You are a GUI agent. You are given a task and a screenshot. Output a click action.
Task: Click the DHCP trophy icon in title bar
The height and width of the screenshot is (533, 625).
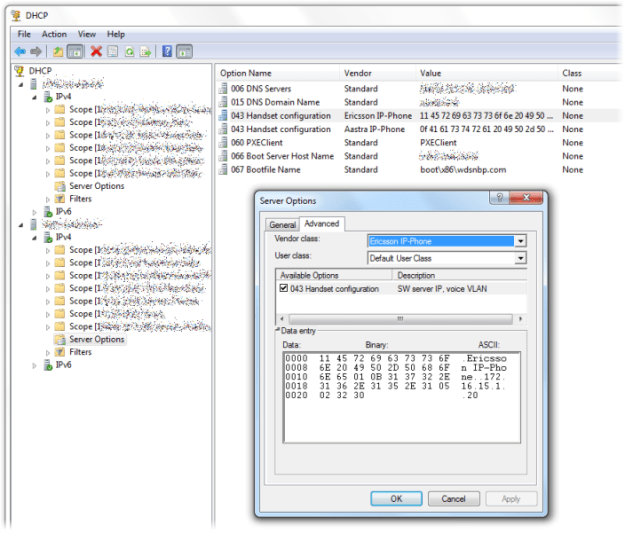pyautogui.click(x=16, y=16)
